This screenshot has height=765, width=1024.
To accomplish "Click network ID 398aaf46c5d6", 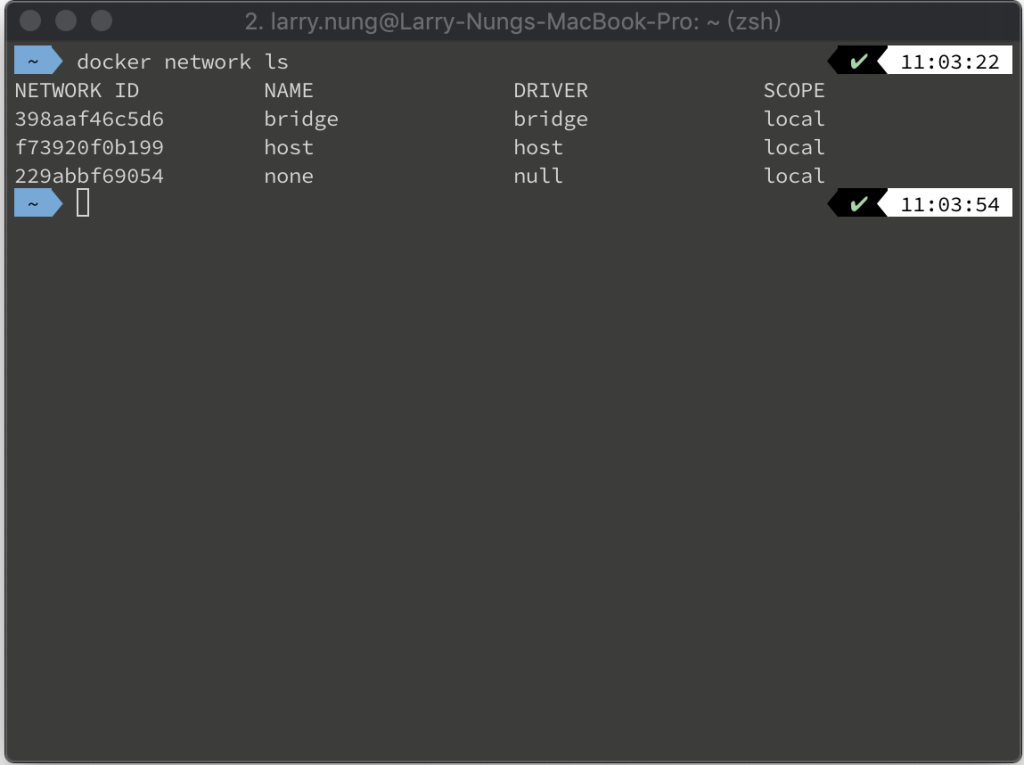I will coord(89,119).
